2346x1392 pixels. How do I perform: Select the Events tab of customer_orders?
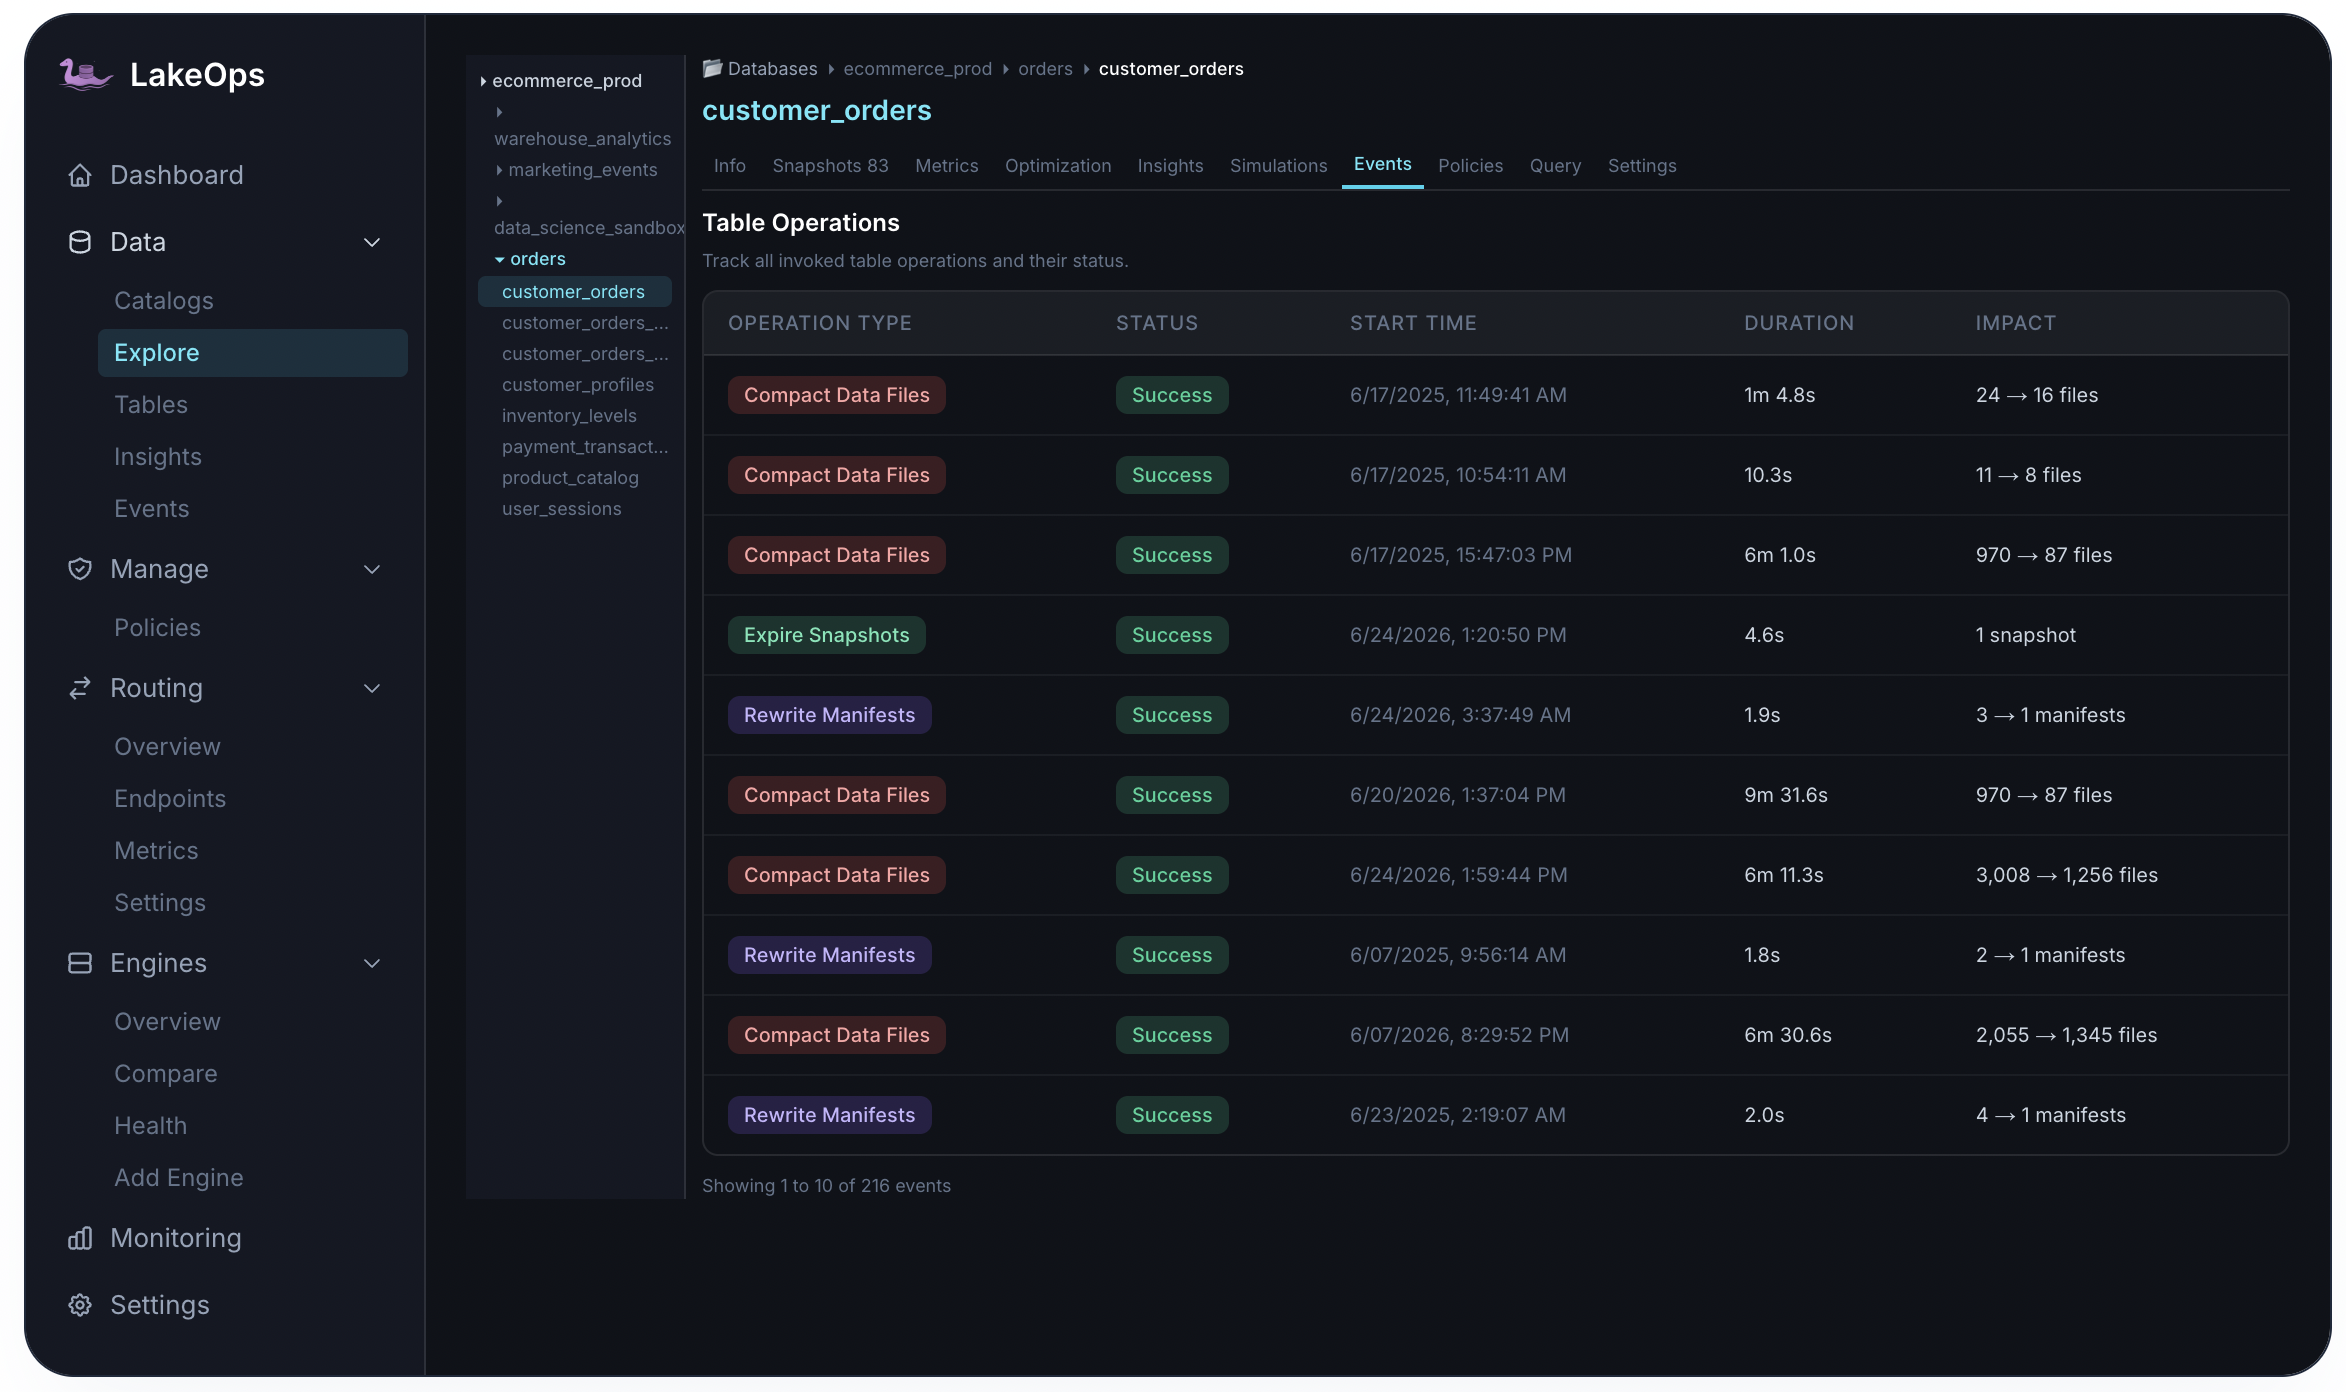point(1382,164)
